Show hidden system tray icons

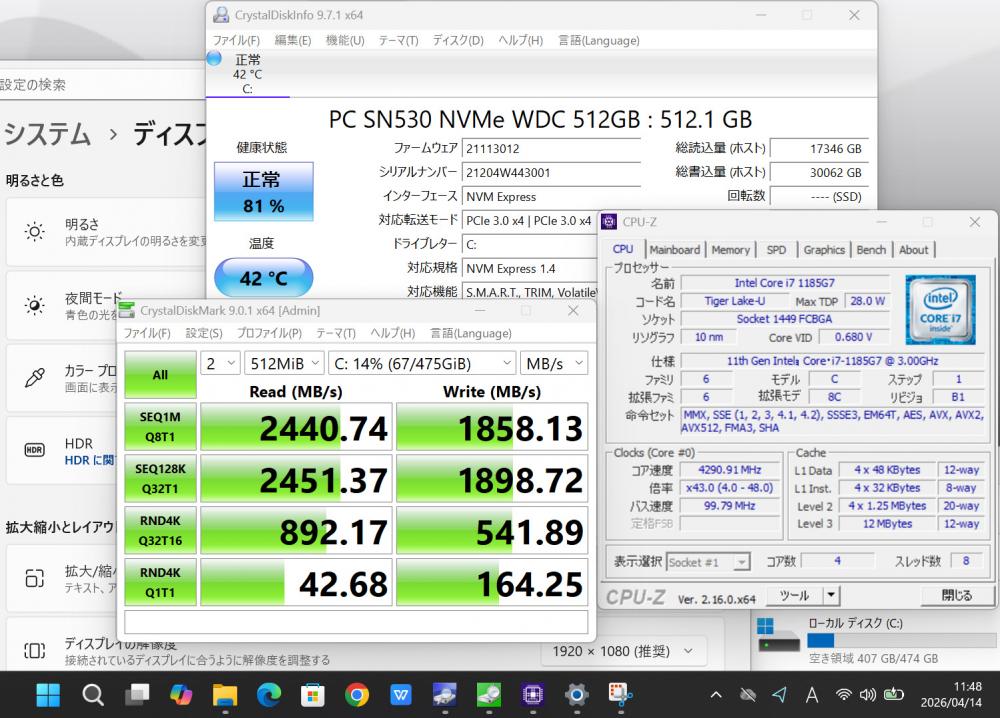pyautogui.click(x=716, y=694)
